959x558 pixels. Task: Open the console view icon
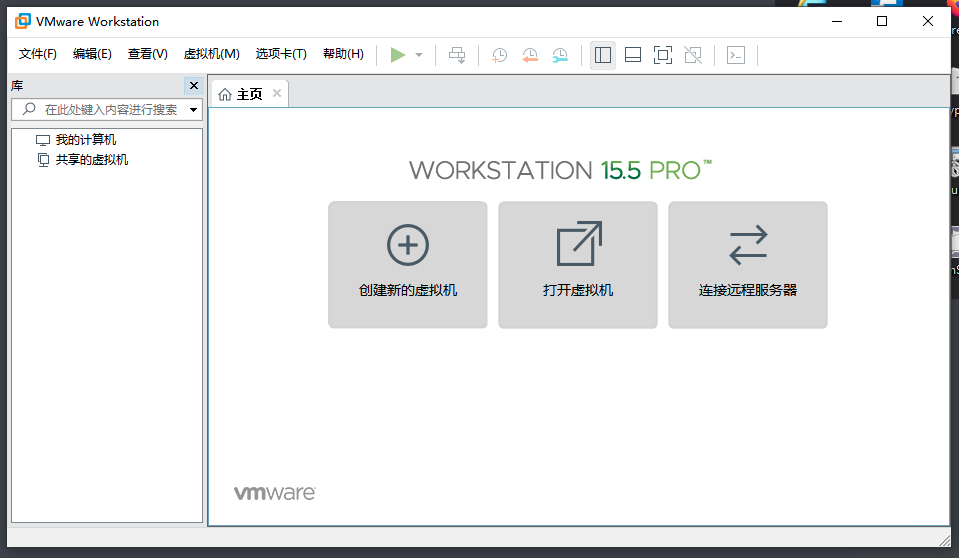pos(736,55)
